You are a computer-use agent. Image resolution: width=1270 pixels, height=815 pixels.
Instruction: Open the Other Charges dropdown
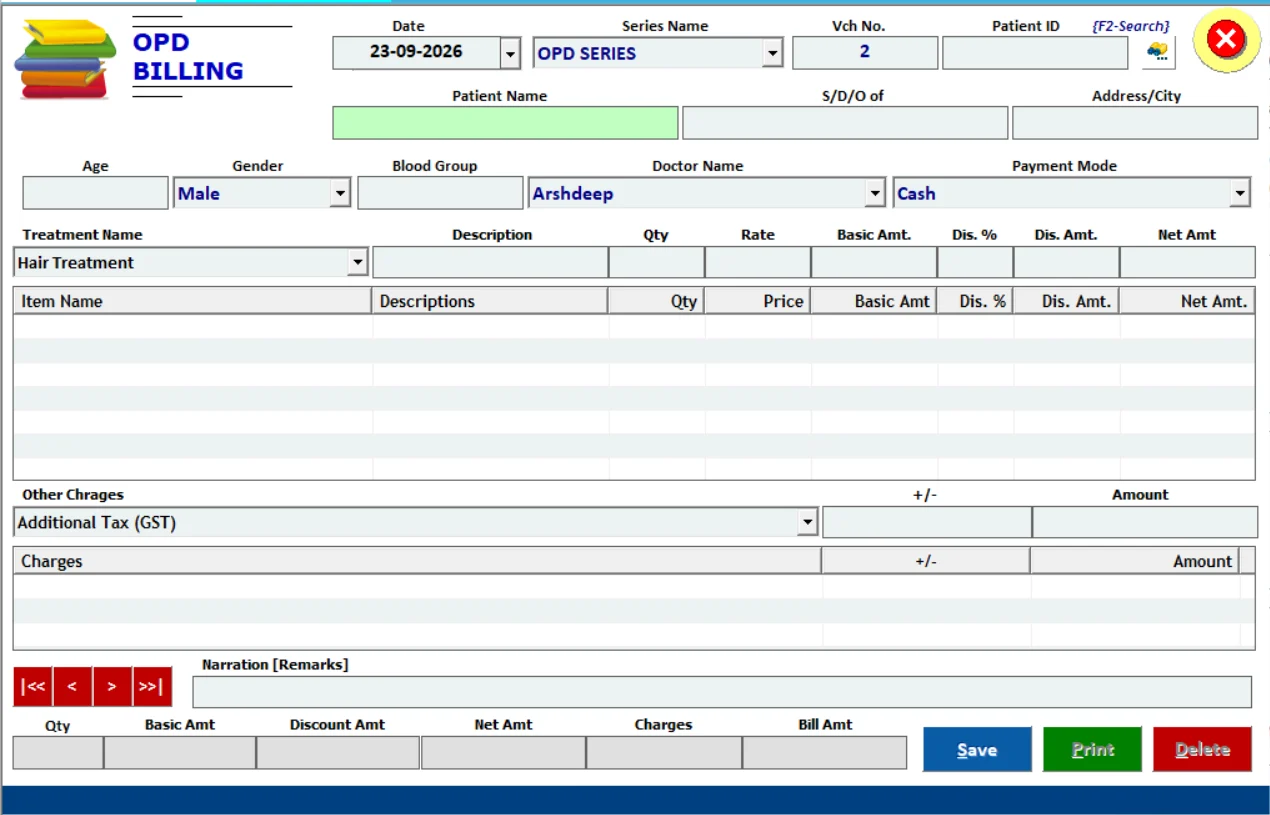tap(807, 522)
